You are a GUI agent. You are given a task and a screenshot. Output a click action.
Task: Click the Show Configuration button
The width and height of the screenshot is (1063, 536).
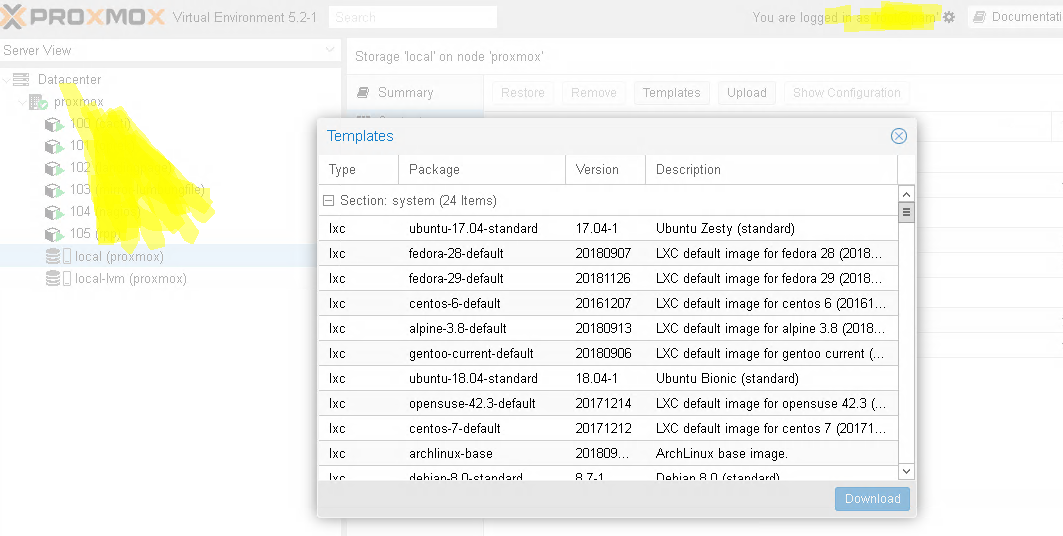pyautogui.click(x=847, y=93)
